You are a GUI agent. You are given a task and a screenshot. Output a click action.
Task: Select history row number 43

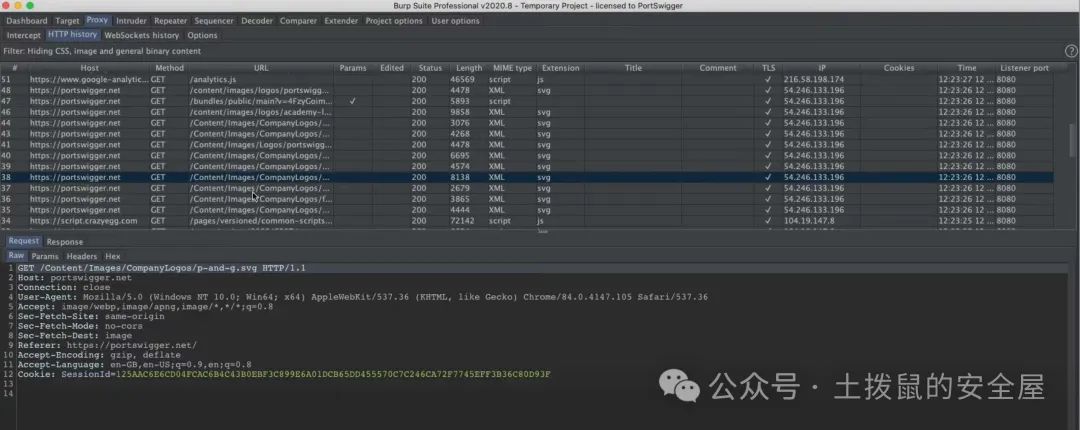tap(526, 134)
